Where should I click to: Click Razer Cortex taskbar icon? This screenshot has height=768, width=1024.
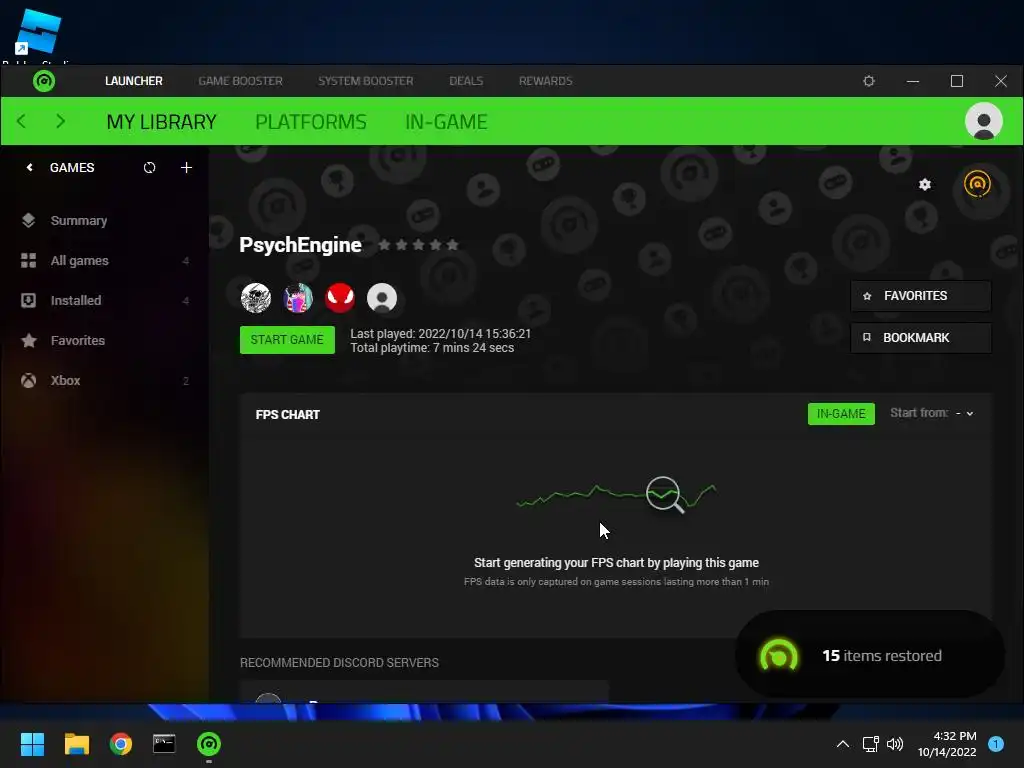click(x=209, y=744)
